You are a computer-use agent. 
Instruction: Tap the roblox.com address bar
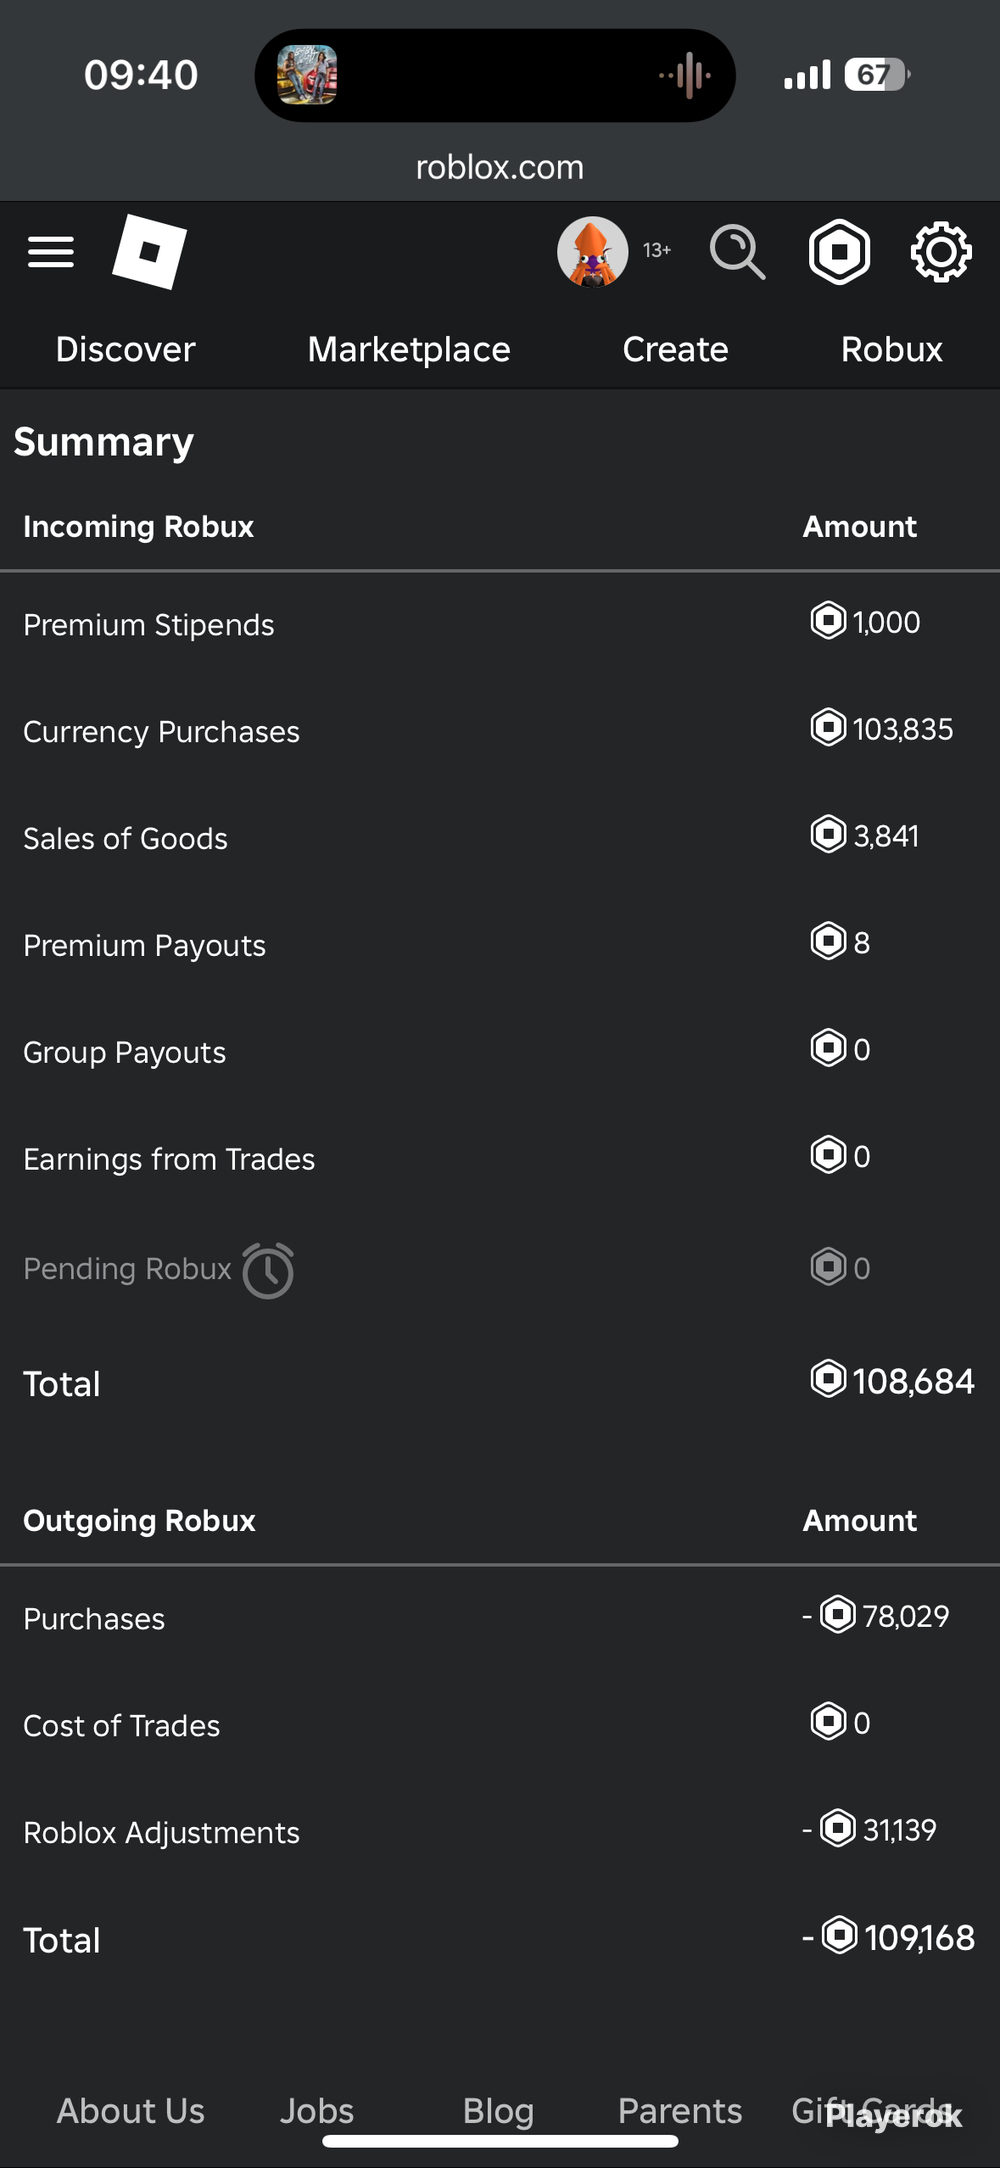pos(500,167)
